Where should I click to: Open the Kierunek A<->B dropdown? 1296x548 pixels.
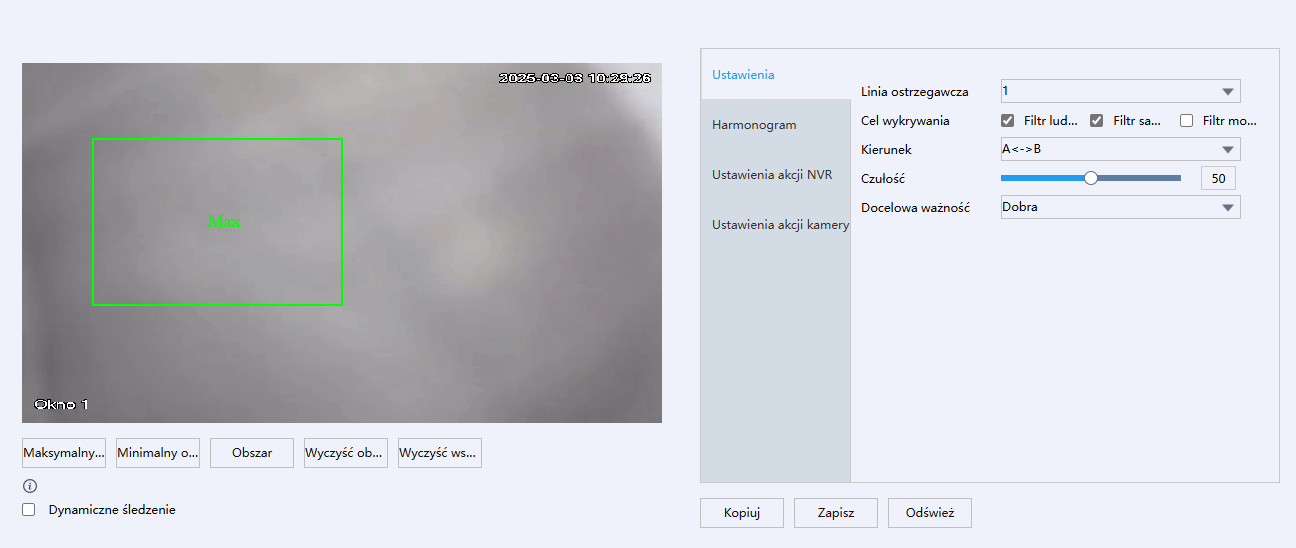[x=1121, y=149]
